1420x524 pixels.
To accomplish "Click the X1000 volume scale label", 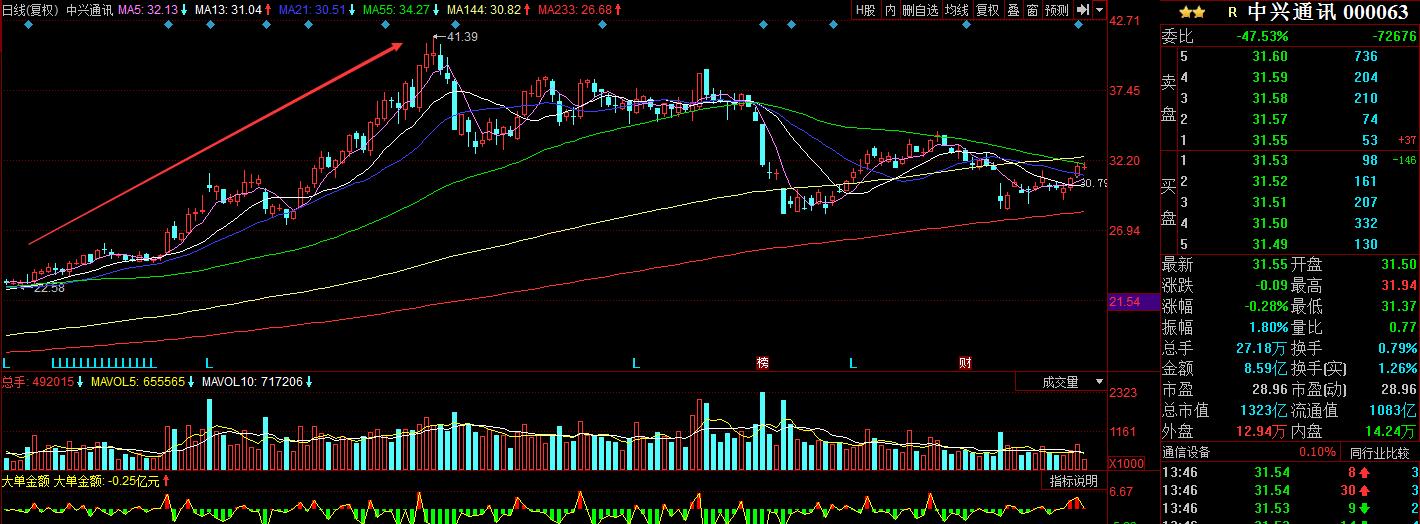I will click(1128, 464).
